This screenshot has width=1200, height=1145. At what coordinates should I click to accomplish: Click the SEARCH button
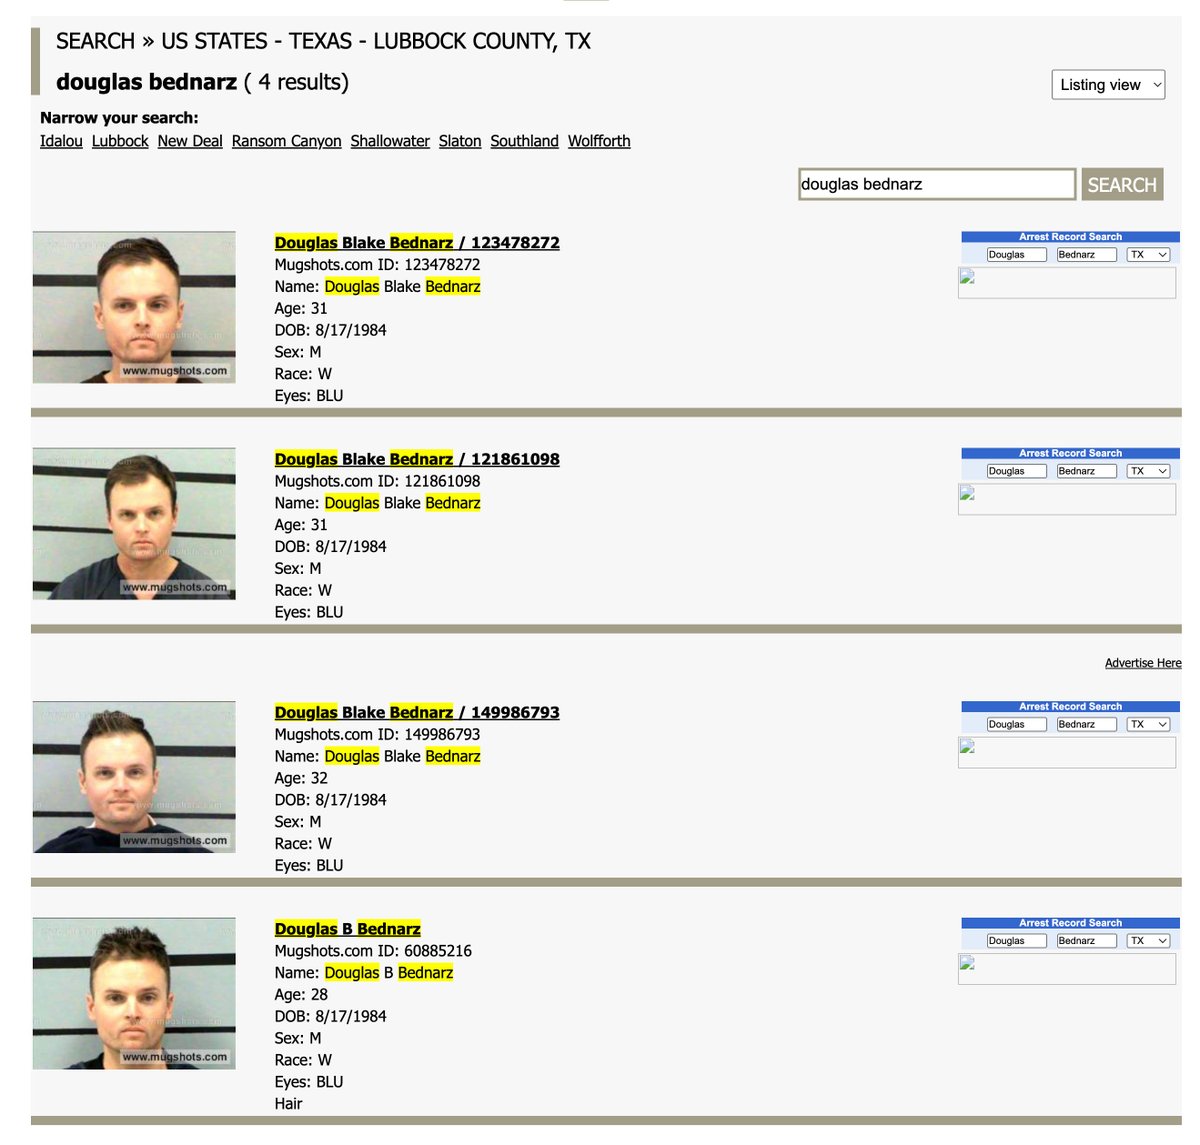coord(1122,184)
